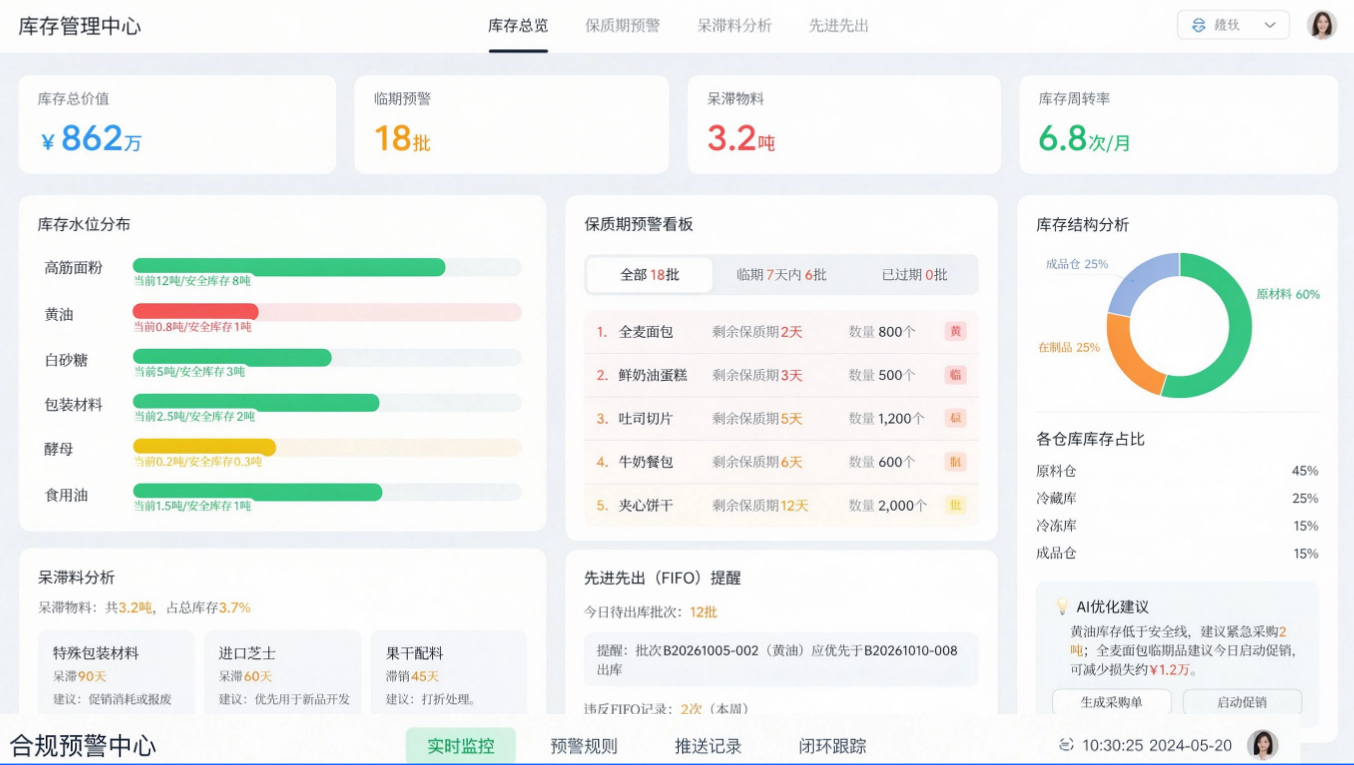1354x765 pixels.
Task: Open the 进口芝士 stagnant item card
Action: click(x=283, y=673)
